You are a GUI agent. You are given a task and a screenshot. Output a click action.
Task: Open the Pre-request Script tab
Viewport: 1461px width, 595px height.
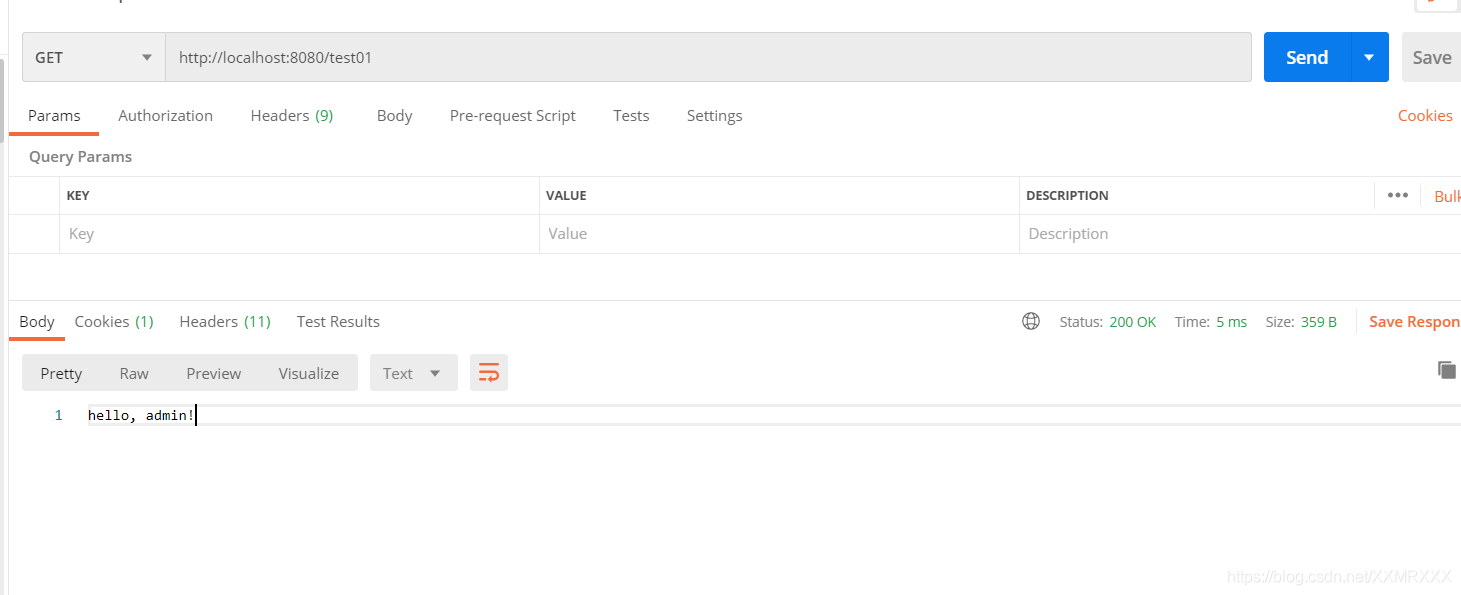coord(512,115)
